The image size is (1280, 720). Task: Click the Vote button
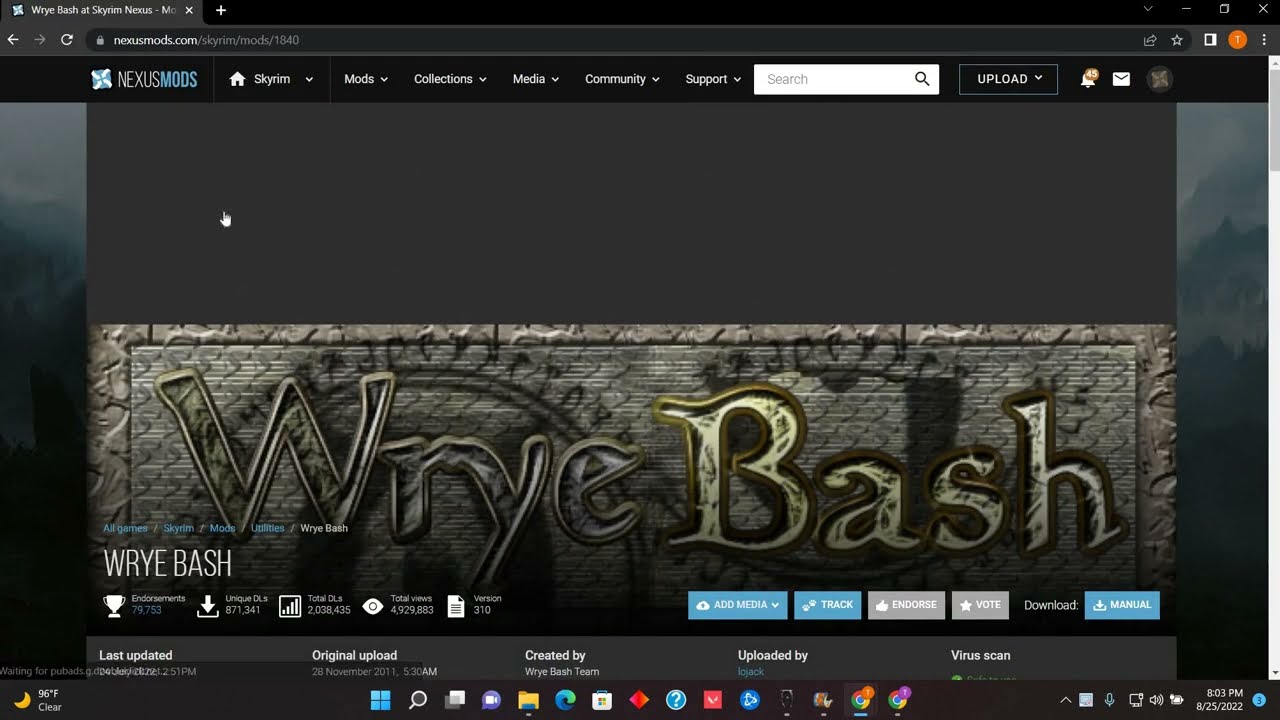pos(980,605)
